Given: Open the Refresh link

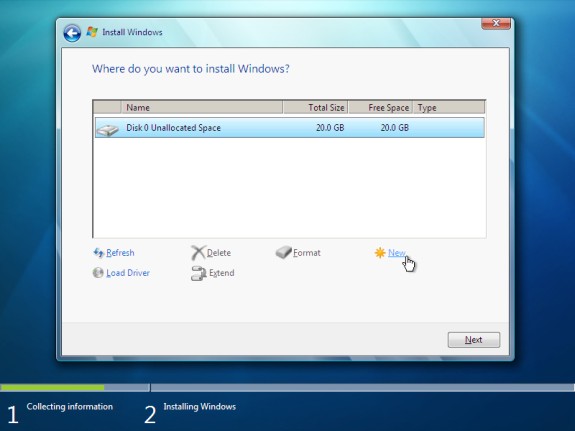Looking at the screenshot, I should 120,253.
